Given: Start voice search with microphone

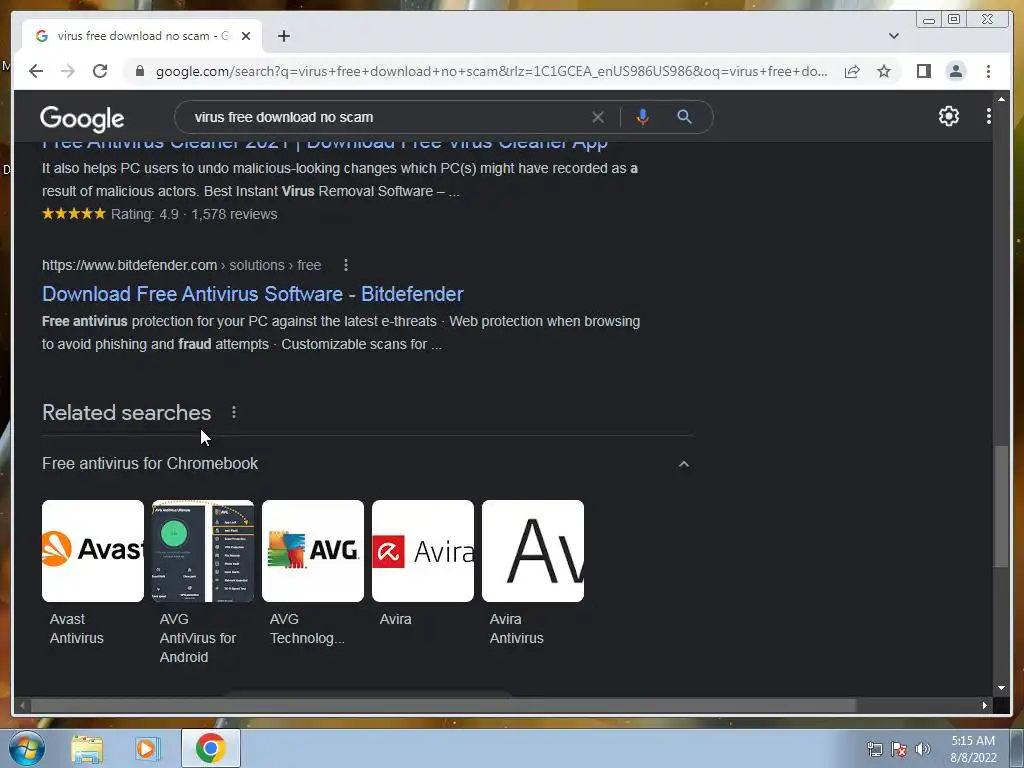Looking at the screenshot, I should click(x=643, y=117).
